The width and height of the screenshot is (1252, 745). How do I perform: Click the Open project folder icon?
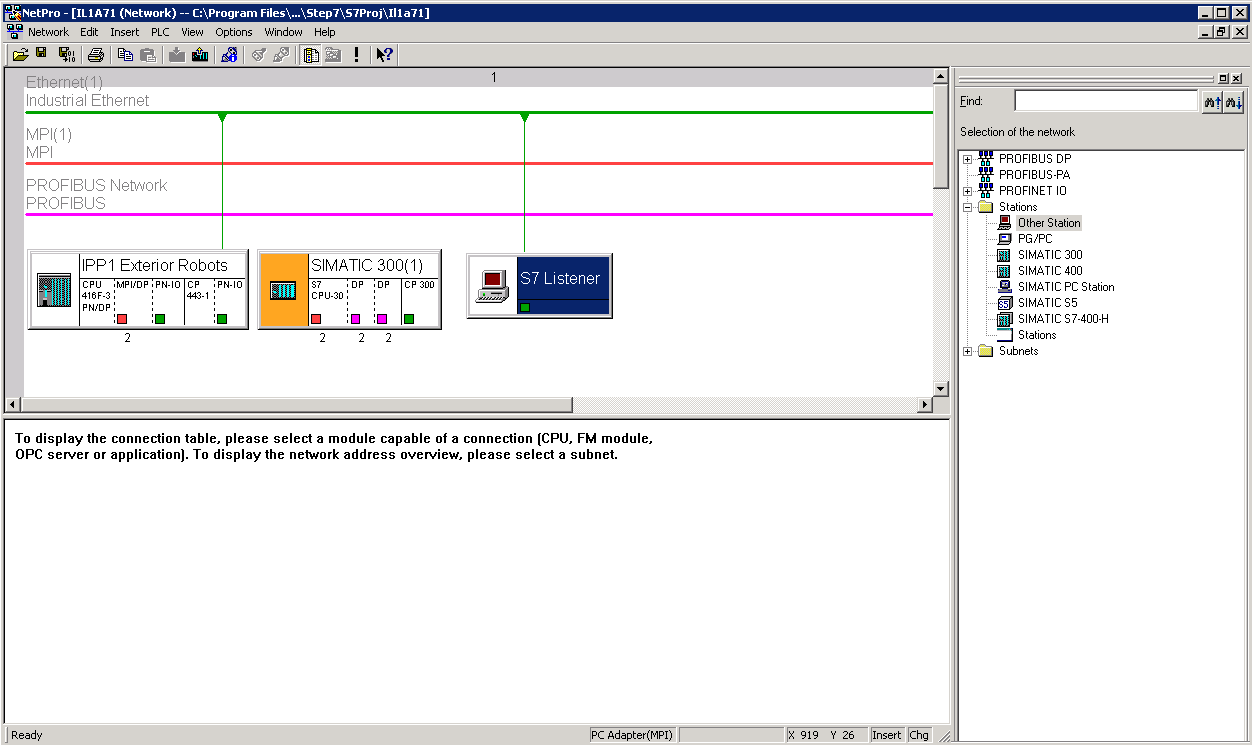point(19,55)
